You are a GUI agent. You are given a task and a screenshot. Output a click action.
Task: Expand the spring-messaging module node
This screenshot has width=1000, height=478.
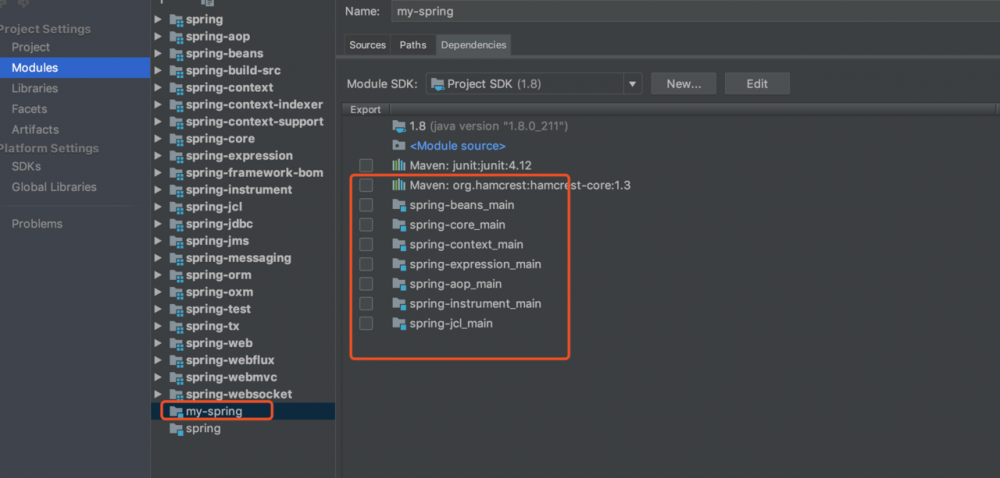coord(158,258)
